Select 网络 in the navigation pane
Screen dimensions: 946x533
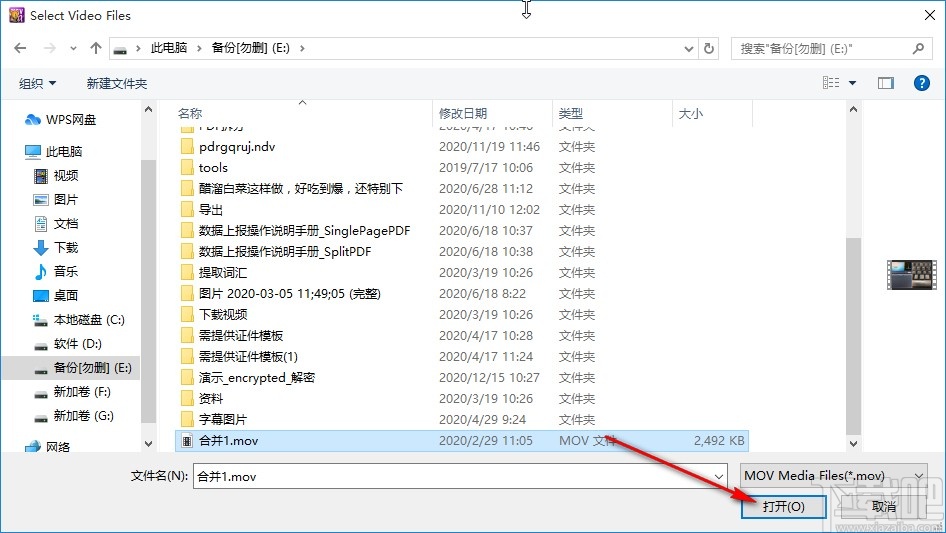pos(48,447)
